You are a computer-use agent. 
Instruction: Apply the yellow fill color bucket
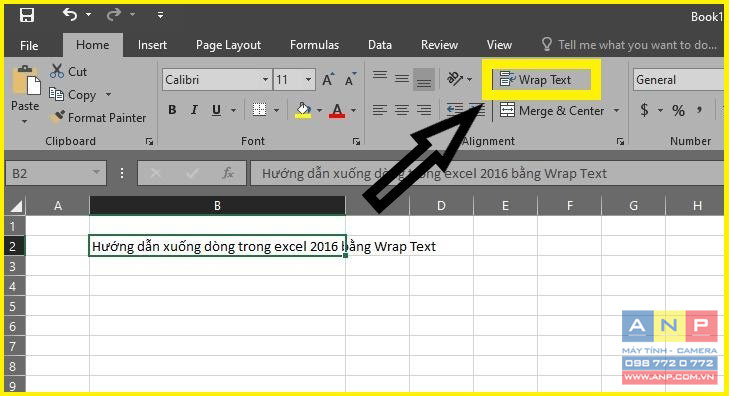pos(303,110)
